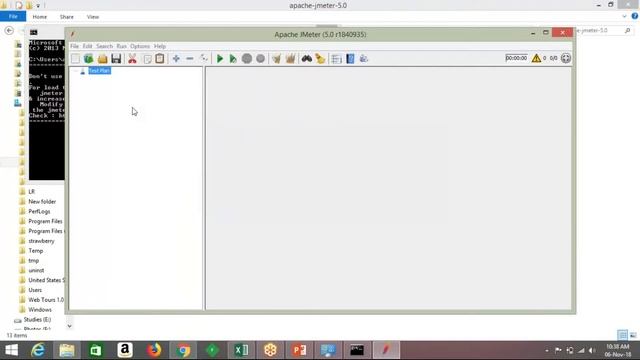Click Explorer navigation pane scroll down arrow
The height and width of the screenshot is (360, 640).
[x=69, y=326]
